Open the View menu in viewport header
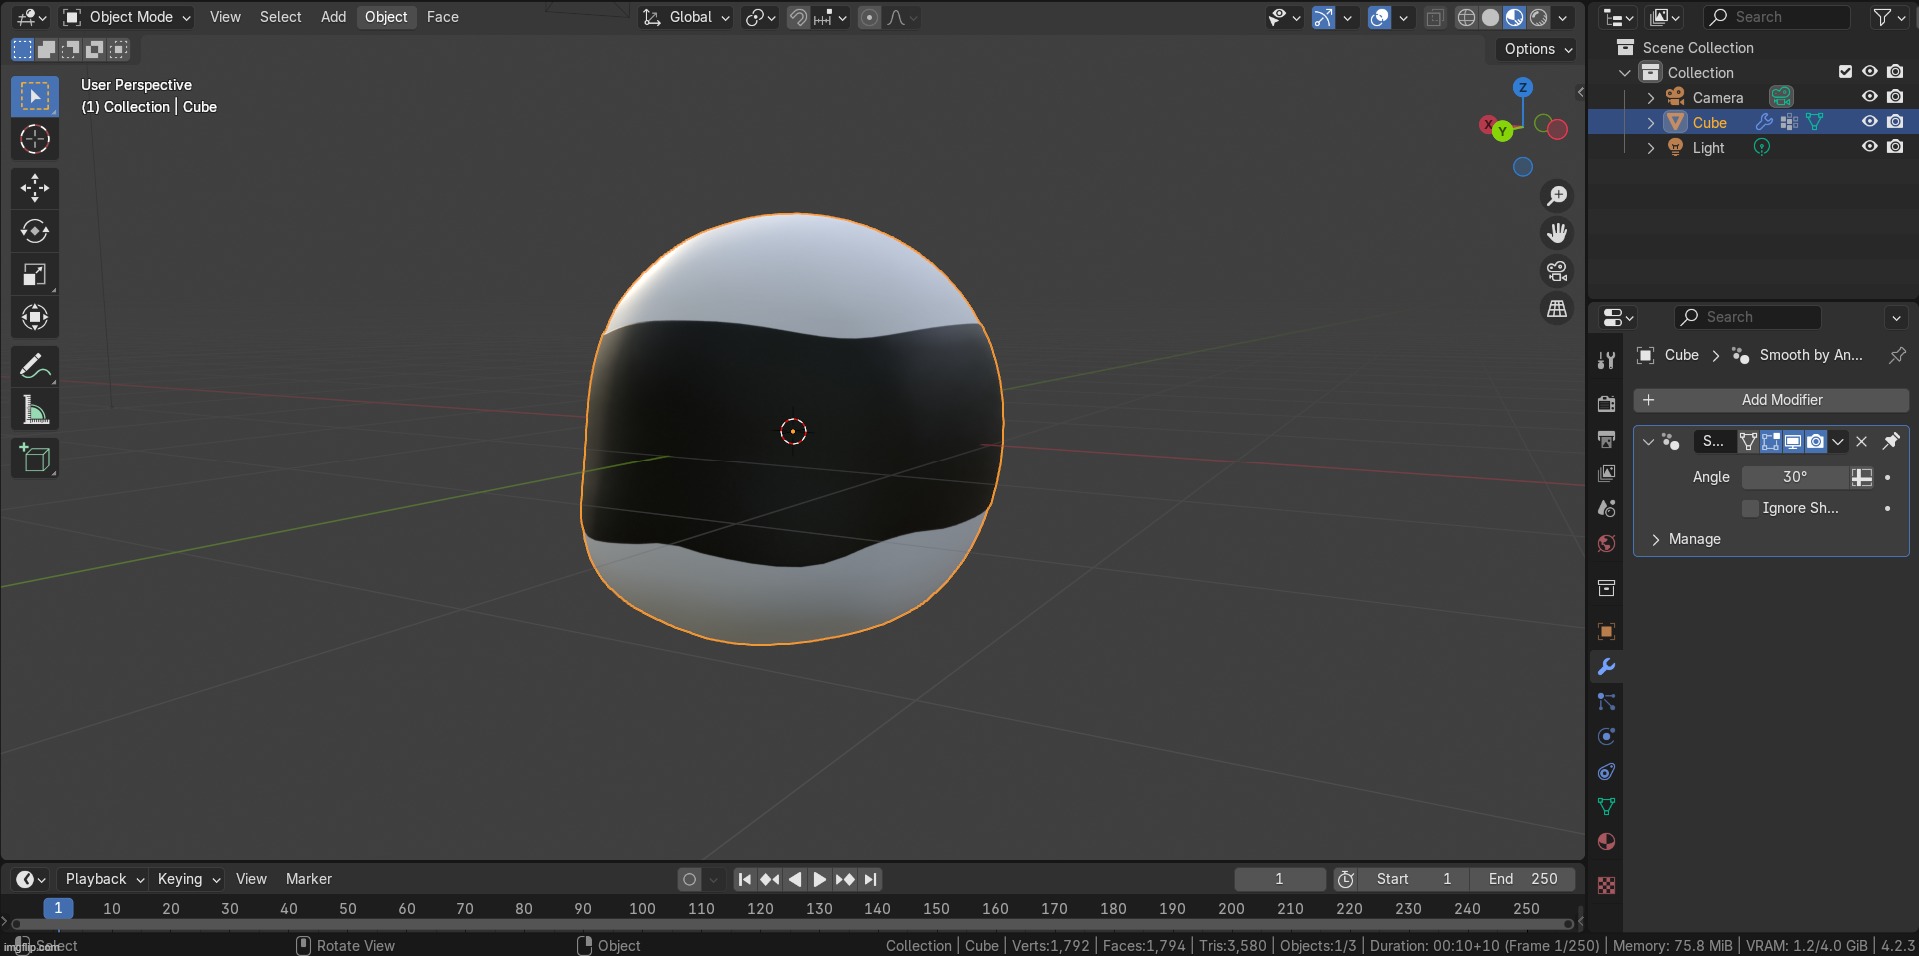This screenshot has width=1919, height=956. click(225, 17)
